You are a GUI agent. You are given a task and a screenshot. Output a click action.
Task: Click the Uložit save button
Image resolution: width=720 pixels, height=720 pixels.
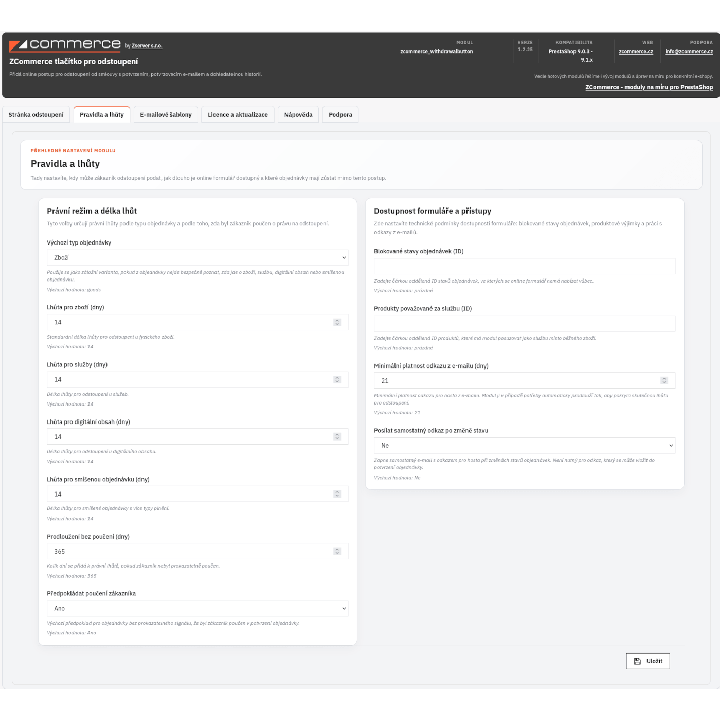pos(647,661)
